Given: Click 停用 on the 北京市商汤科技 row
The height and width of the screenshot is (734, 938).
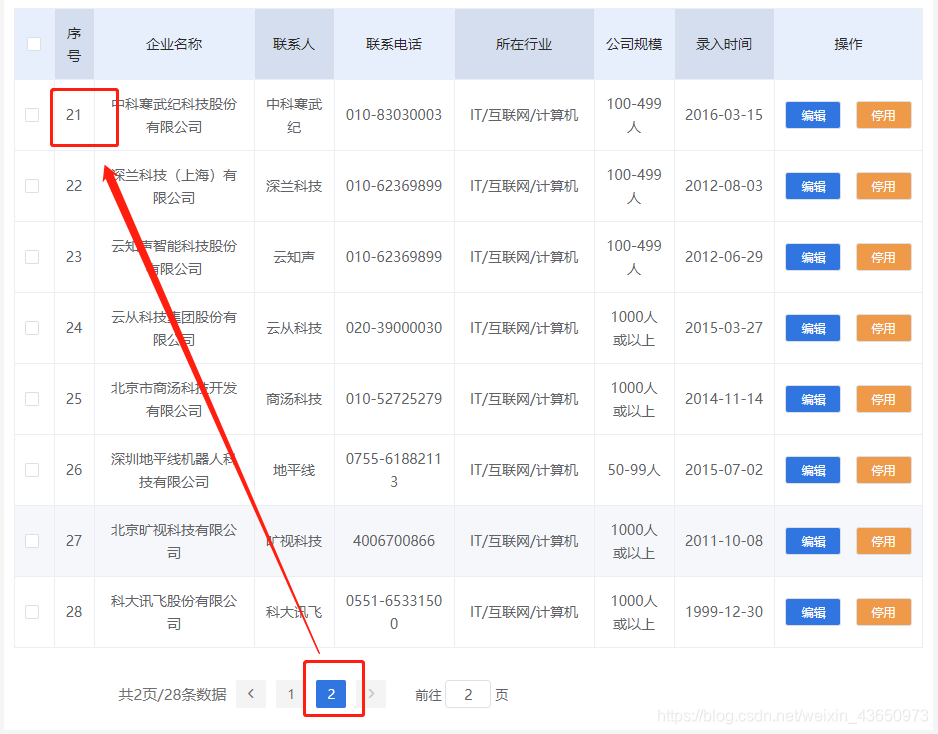Looking at the screenshot, I should pyautogui.click(x=883, y=398).
